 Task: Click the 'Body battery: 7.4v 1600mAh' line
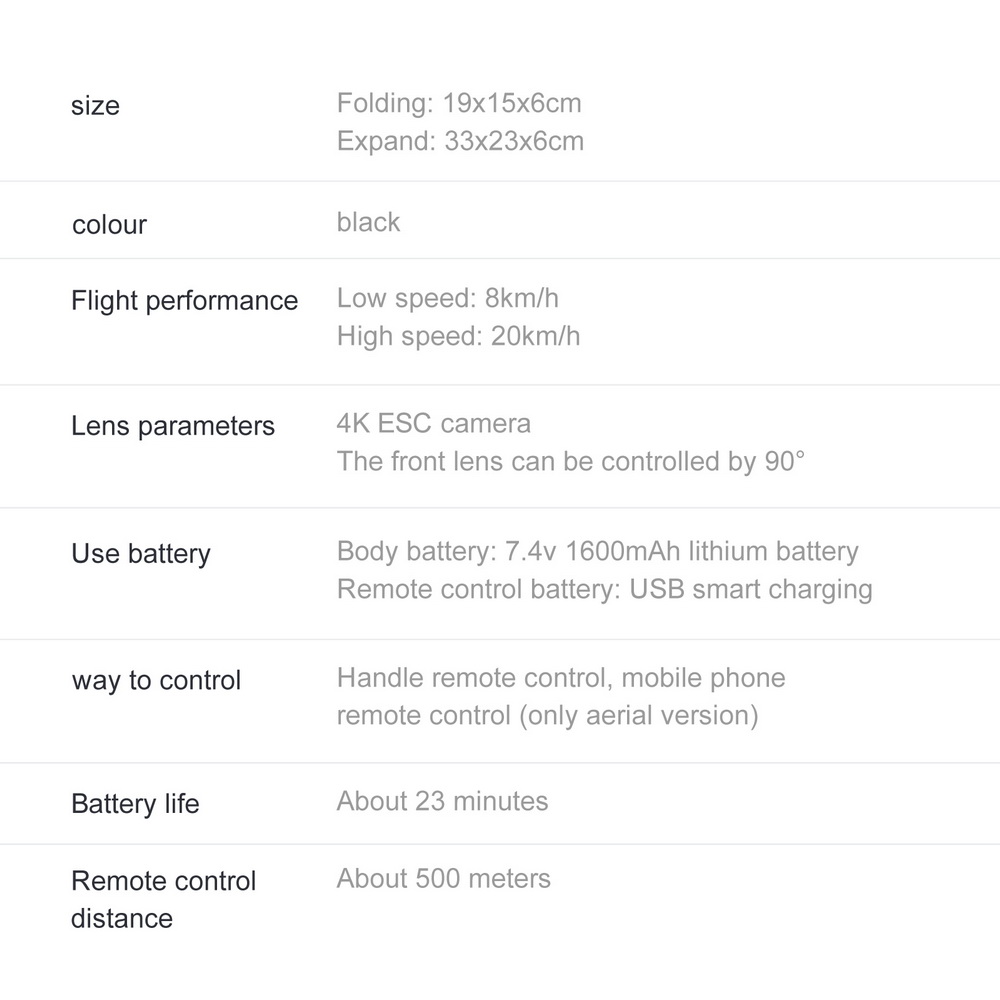597,551
